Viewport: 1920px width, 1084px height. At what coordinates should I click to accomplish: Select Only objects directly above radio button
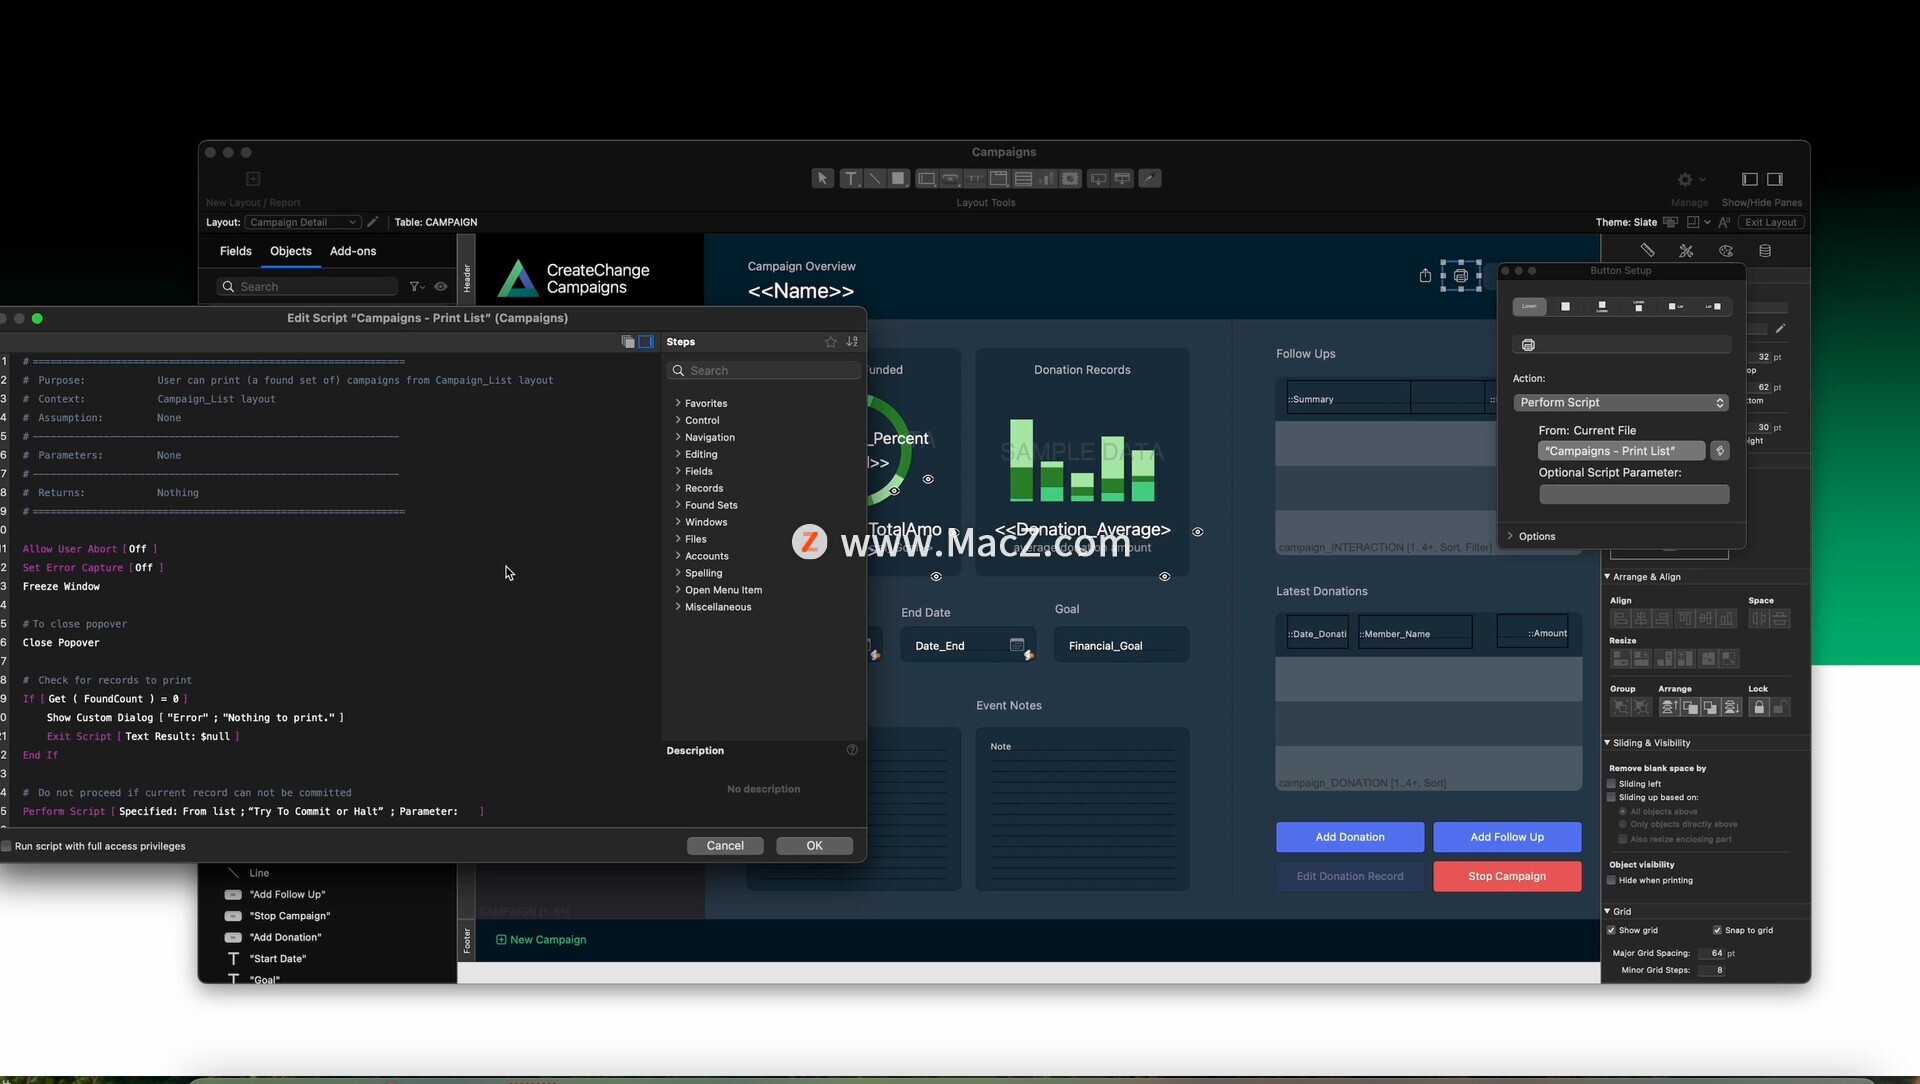[x=1622, y=825]
